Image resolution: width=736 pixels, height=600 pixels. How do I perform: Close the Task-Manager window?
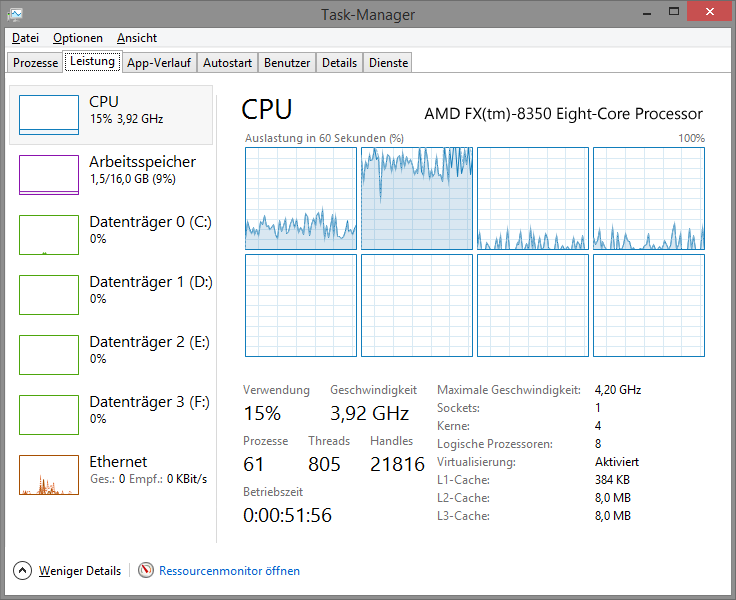710,11
